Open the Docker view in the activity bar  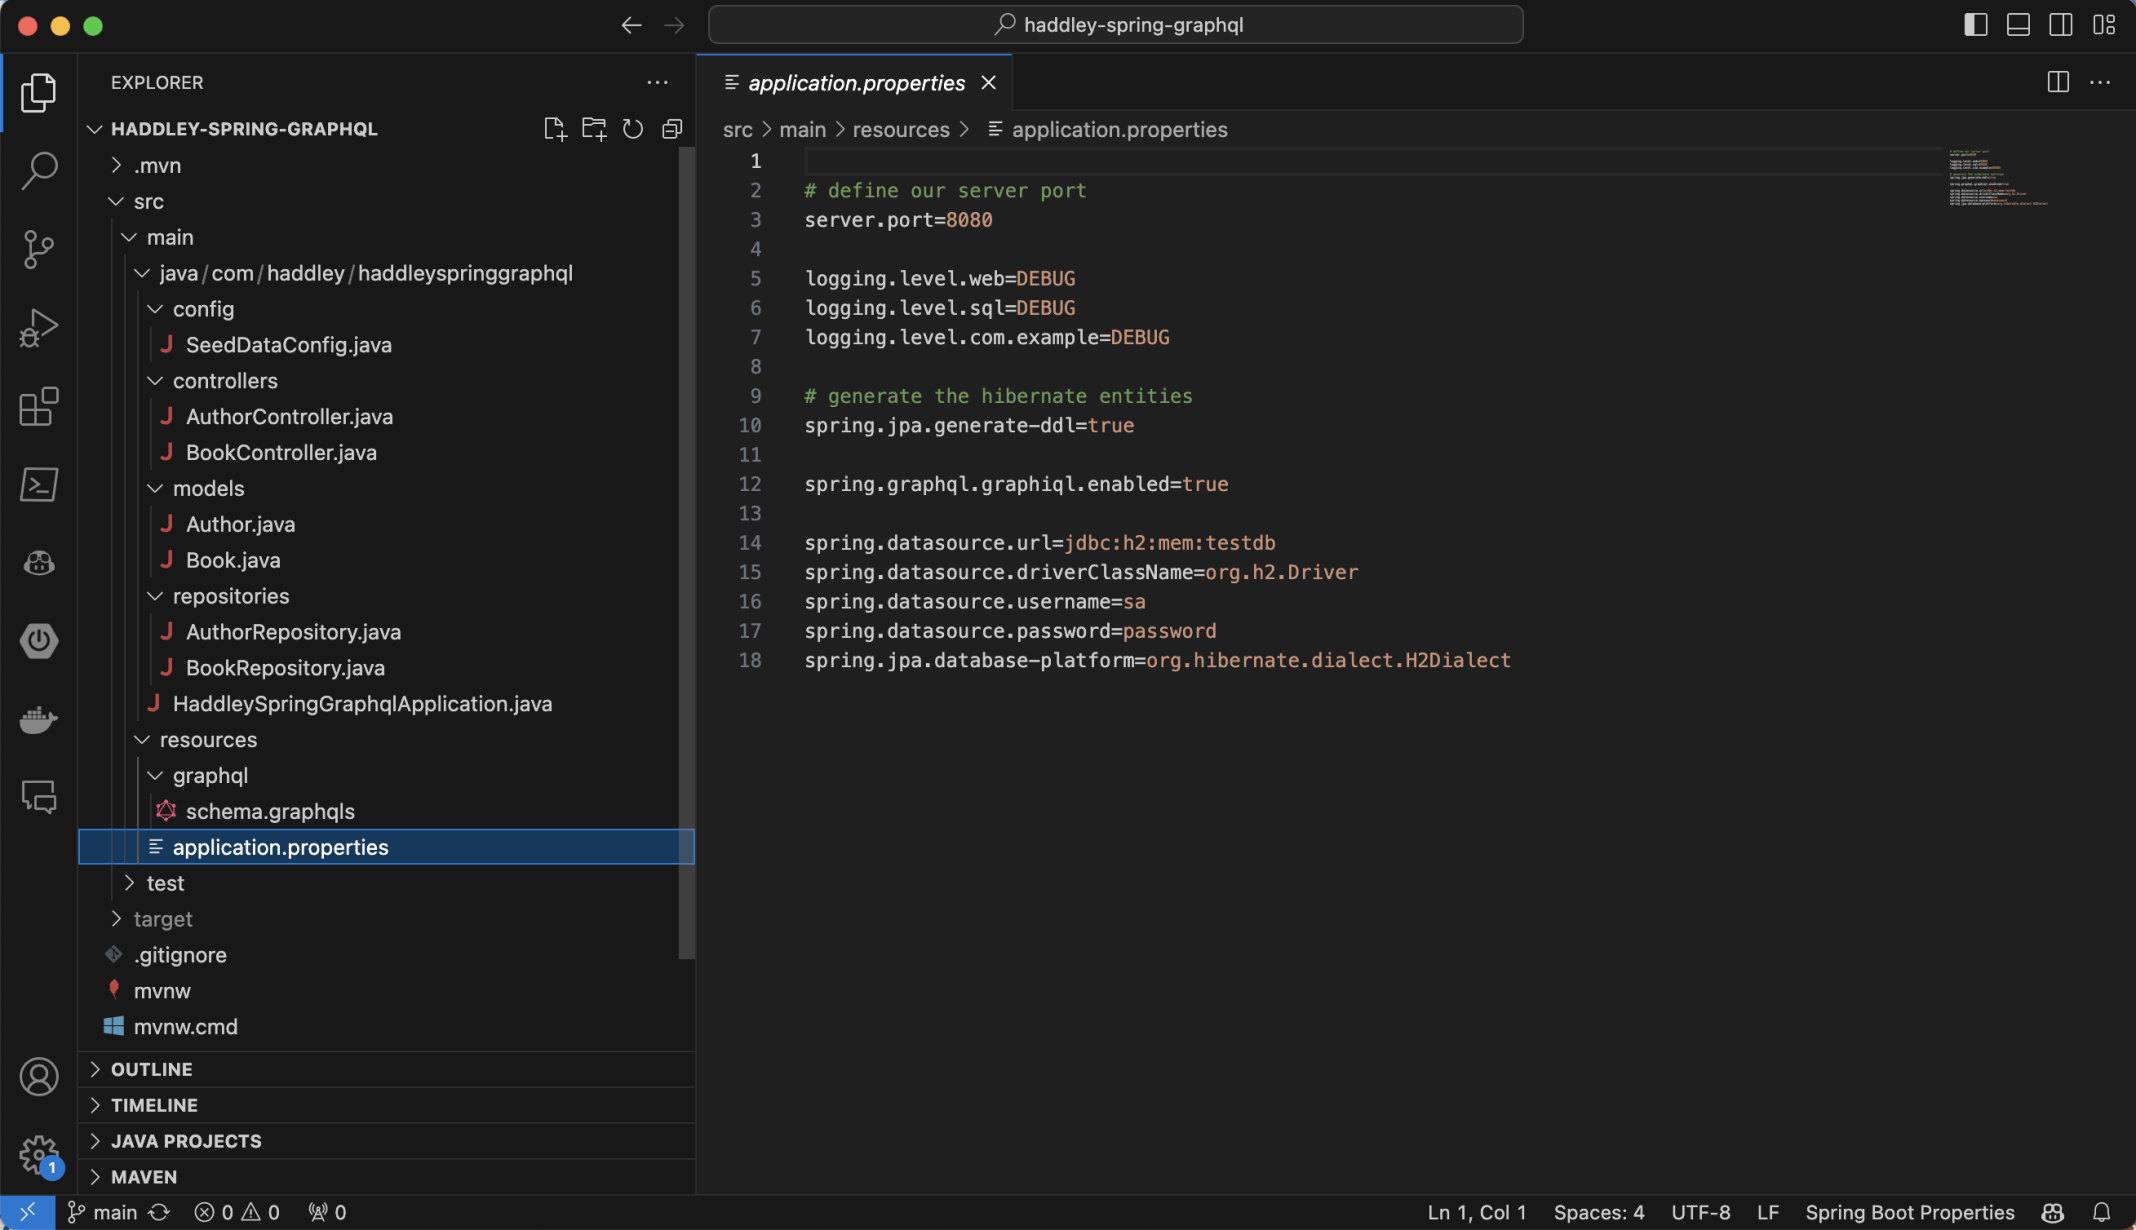click(x=38, y=719)
